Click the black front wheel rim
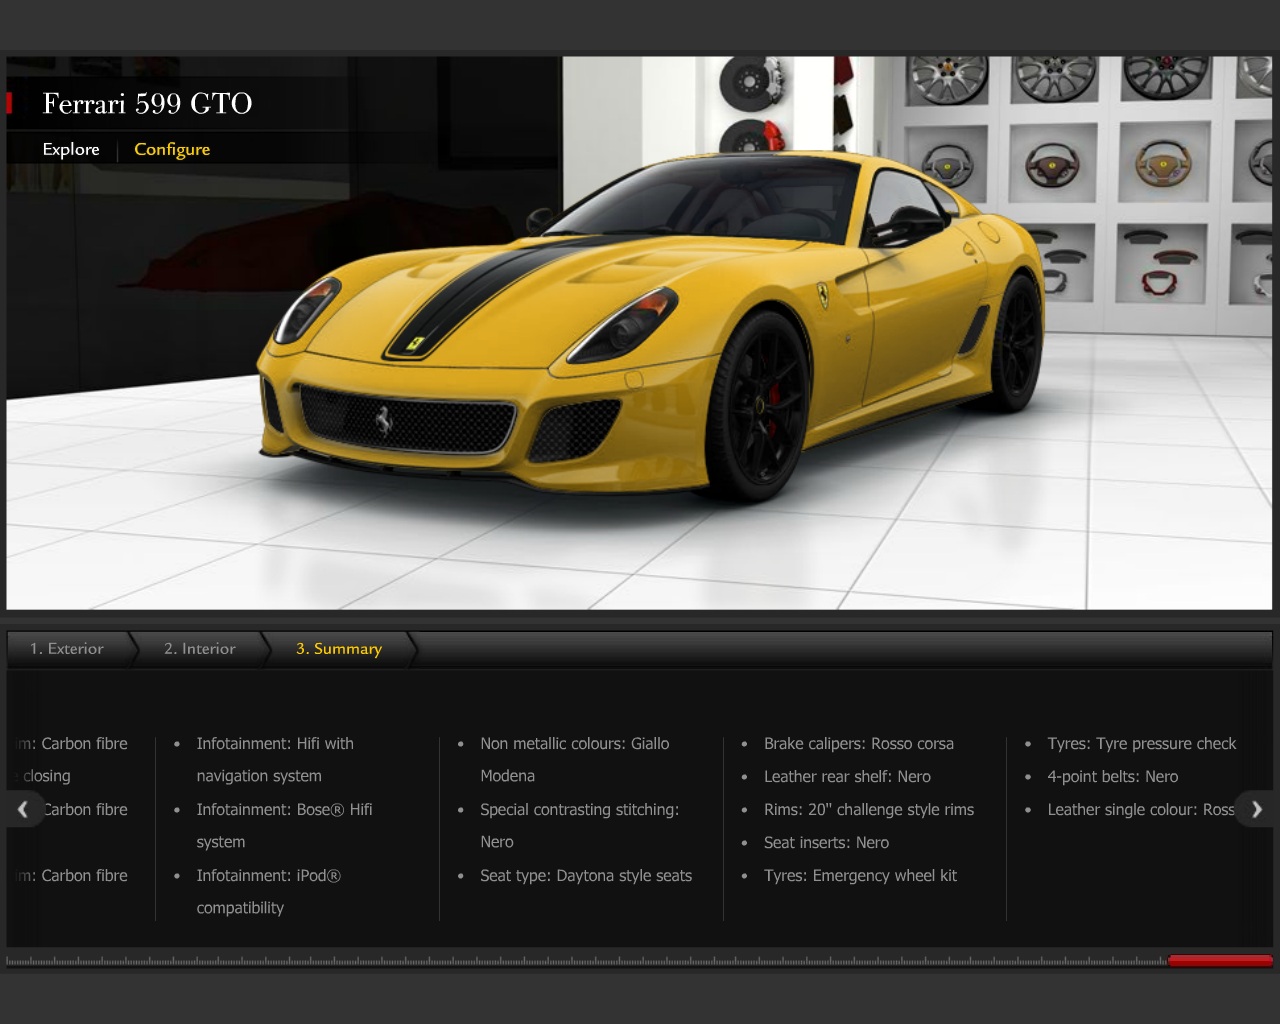Viewport: 1280px width, 1024px height. point(760,405)
